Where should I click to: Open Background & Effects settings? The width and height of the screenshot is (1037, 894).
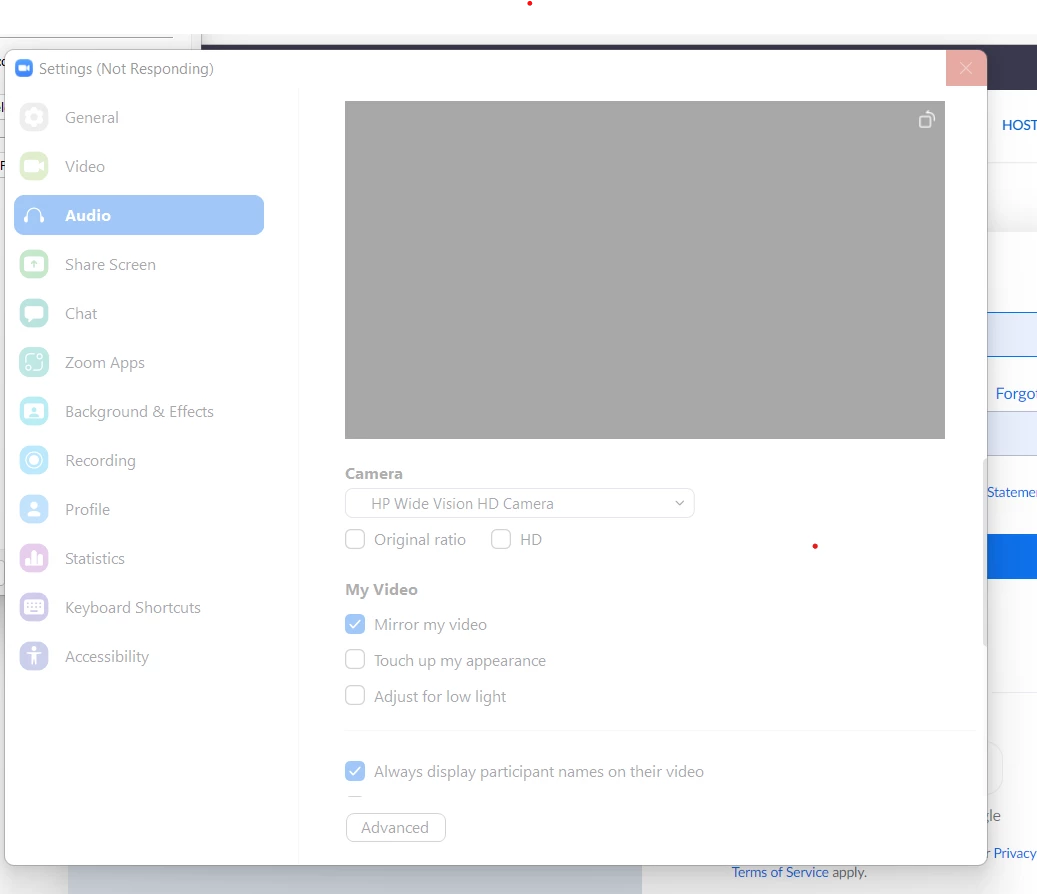[x=139, y=411]
